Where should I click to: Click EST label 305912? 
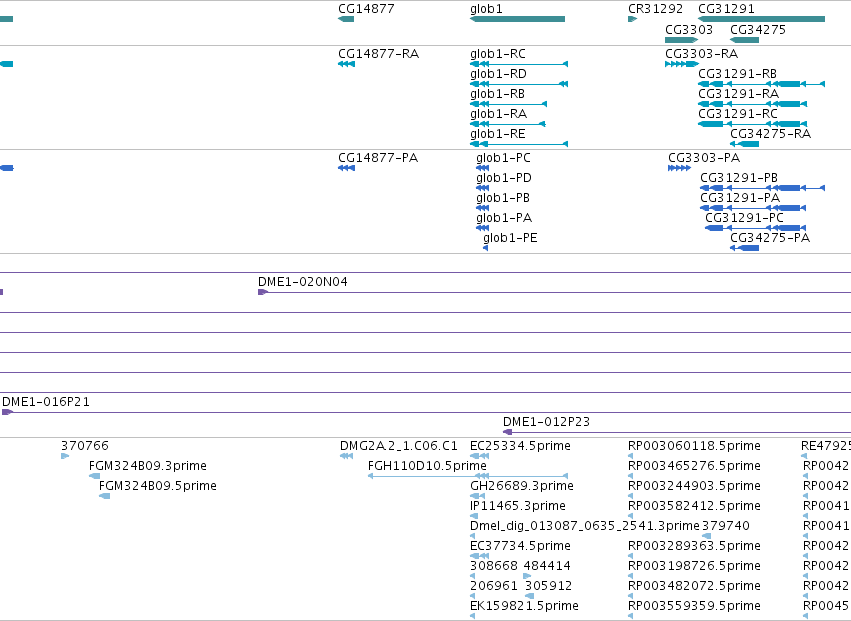(x=548, y=587)
